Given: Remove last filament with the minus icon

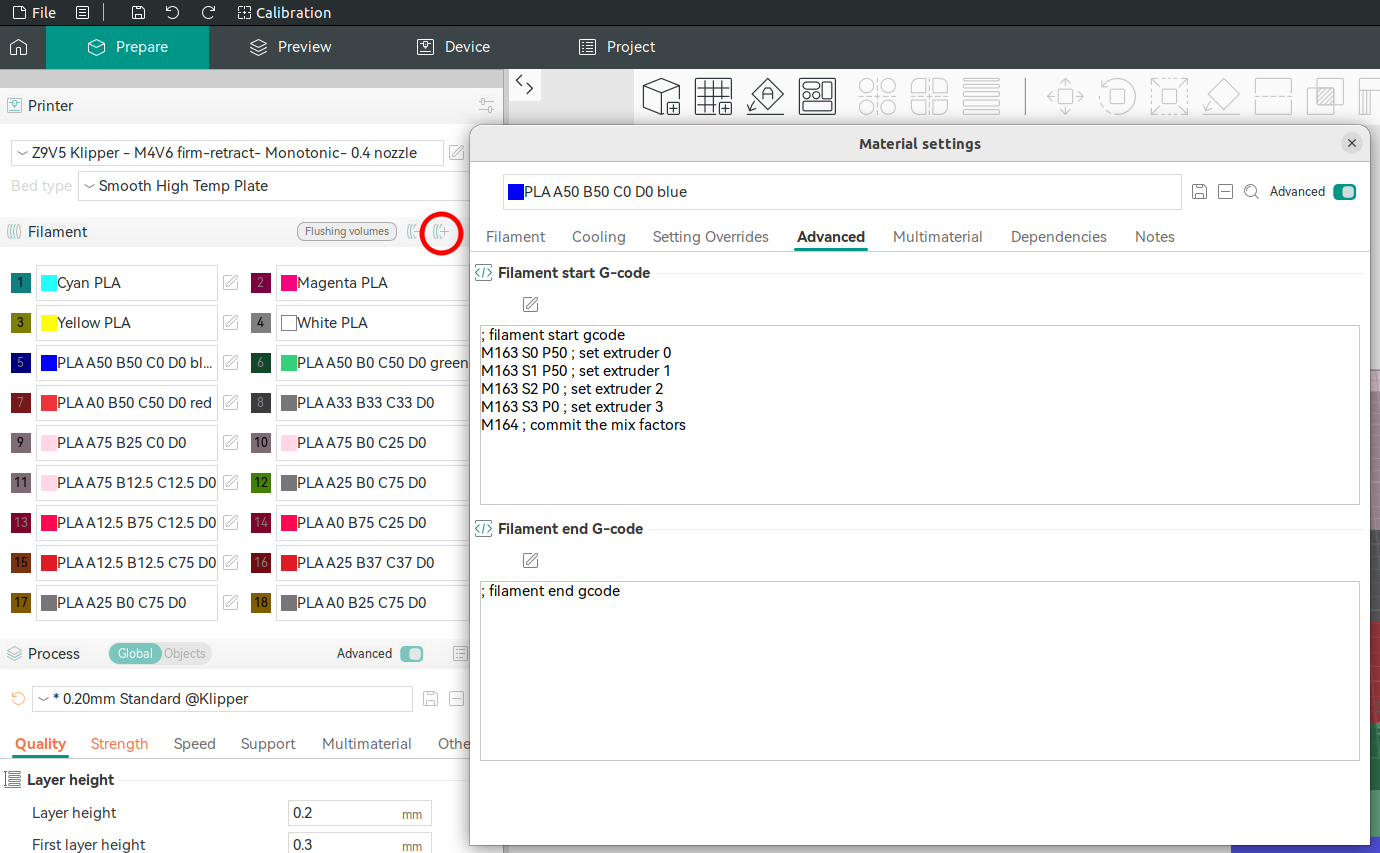Looking at the screenshot, I should [414, 232].
